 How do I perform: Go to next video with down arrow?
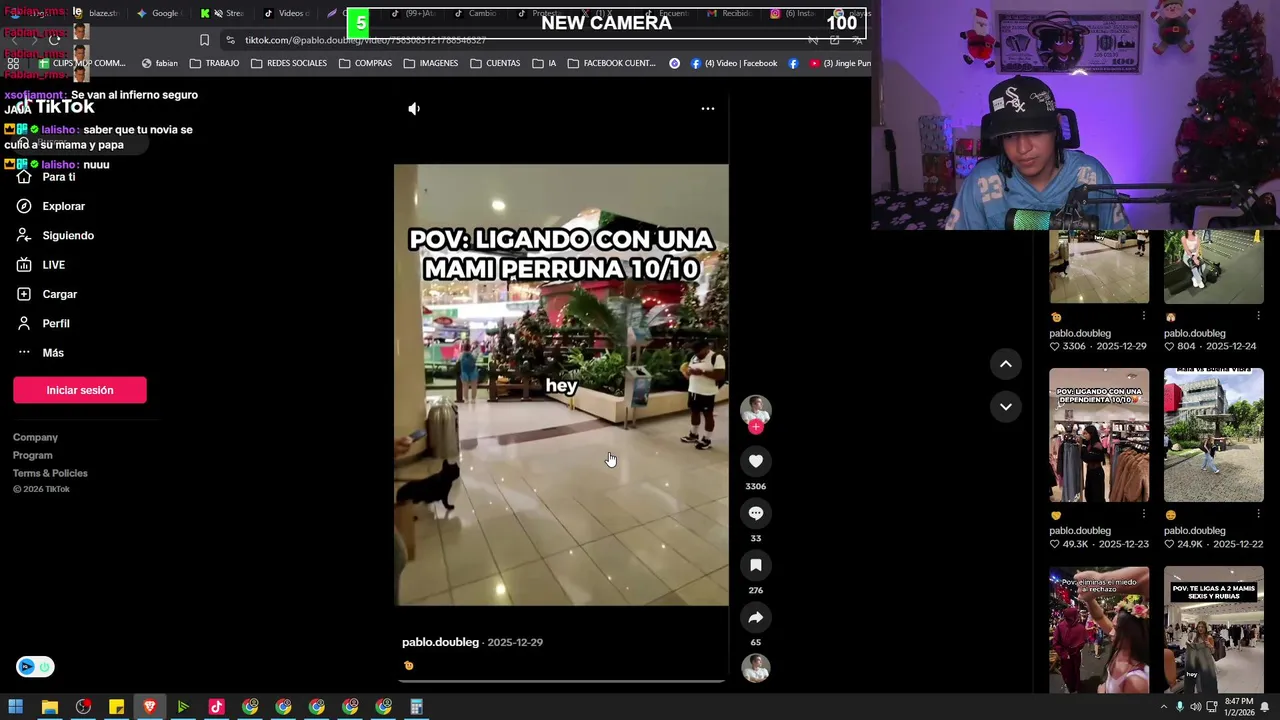[x=1006, y=406]
